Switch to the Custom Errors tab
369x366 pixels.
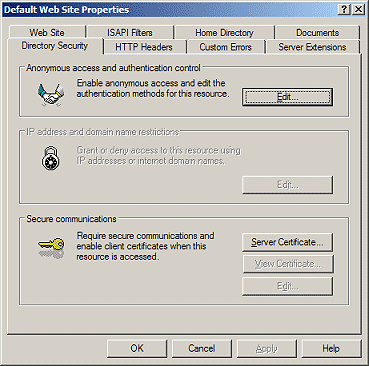click(225, 47)
